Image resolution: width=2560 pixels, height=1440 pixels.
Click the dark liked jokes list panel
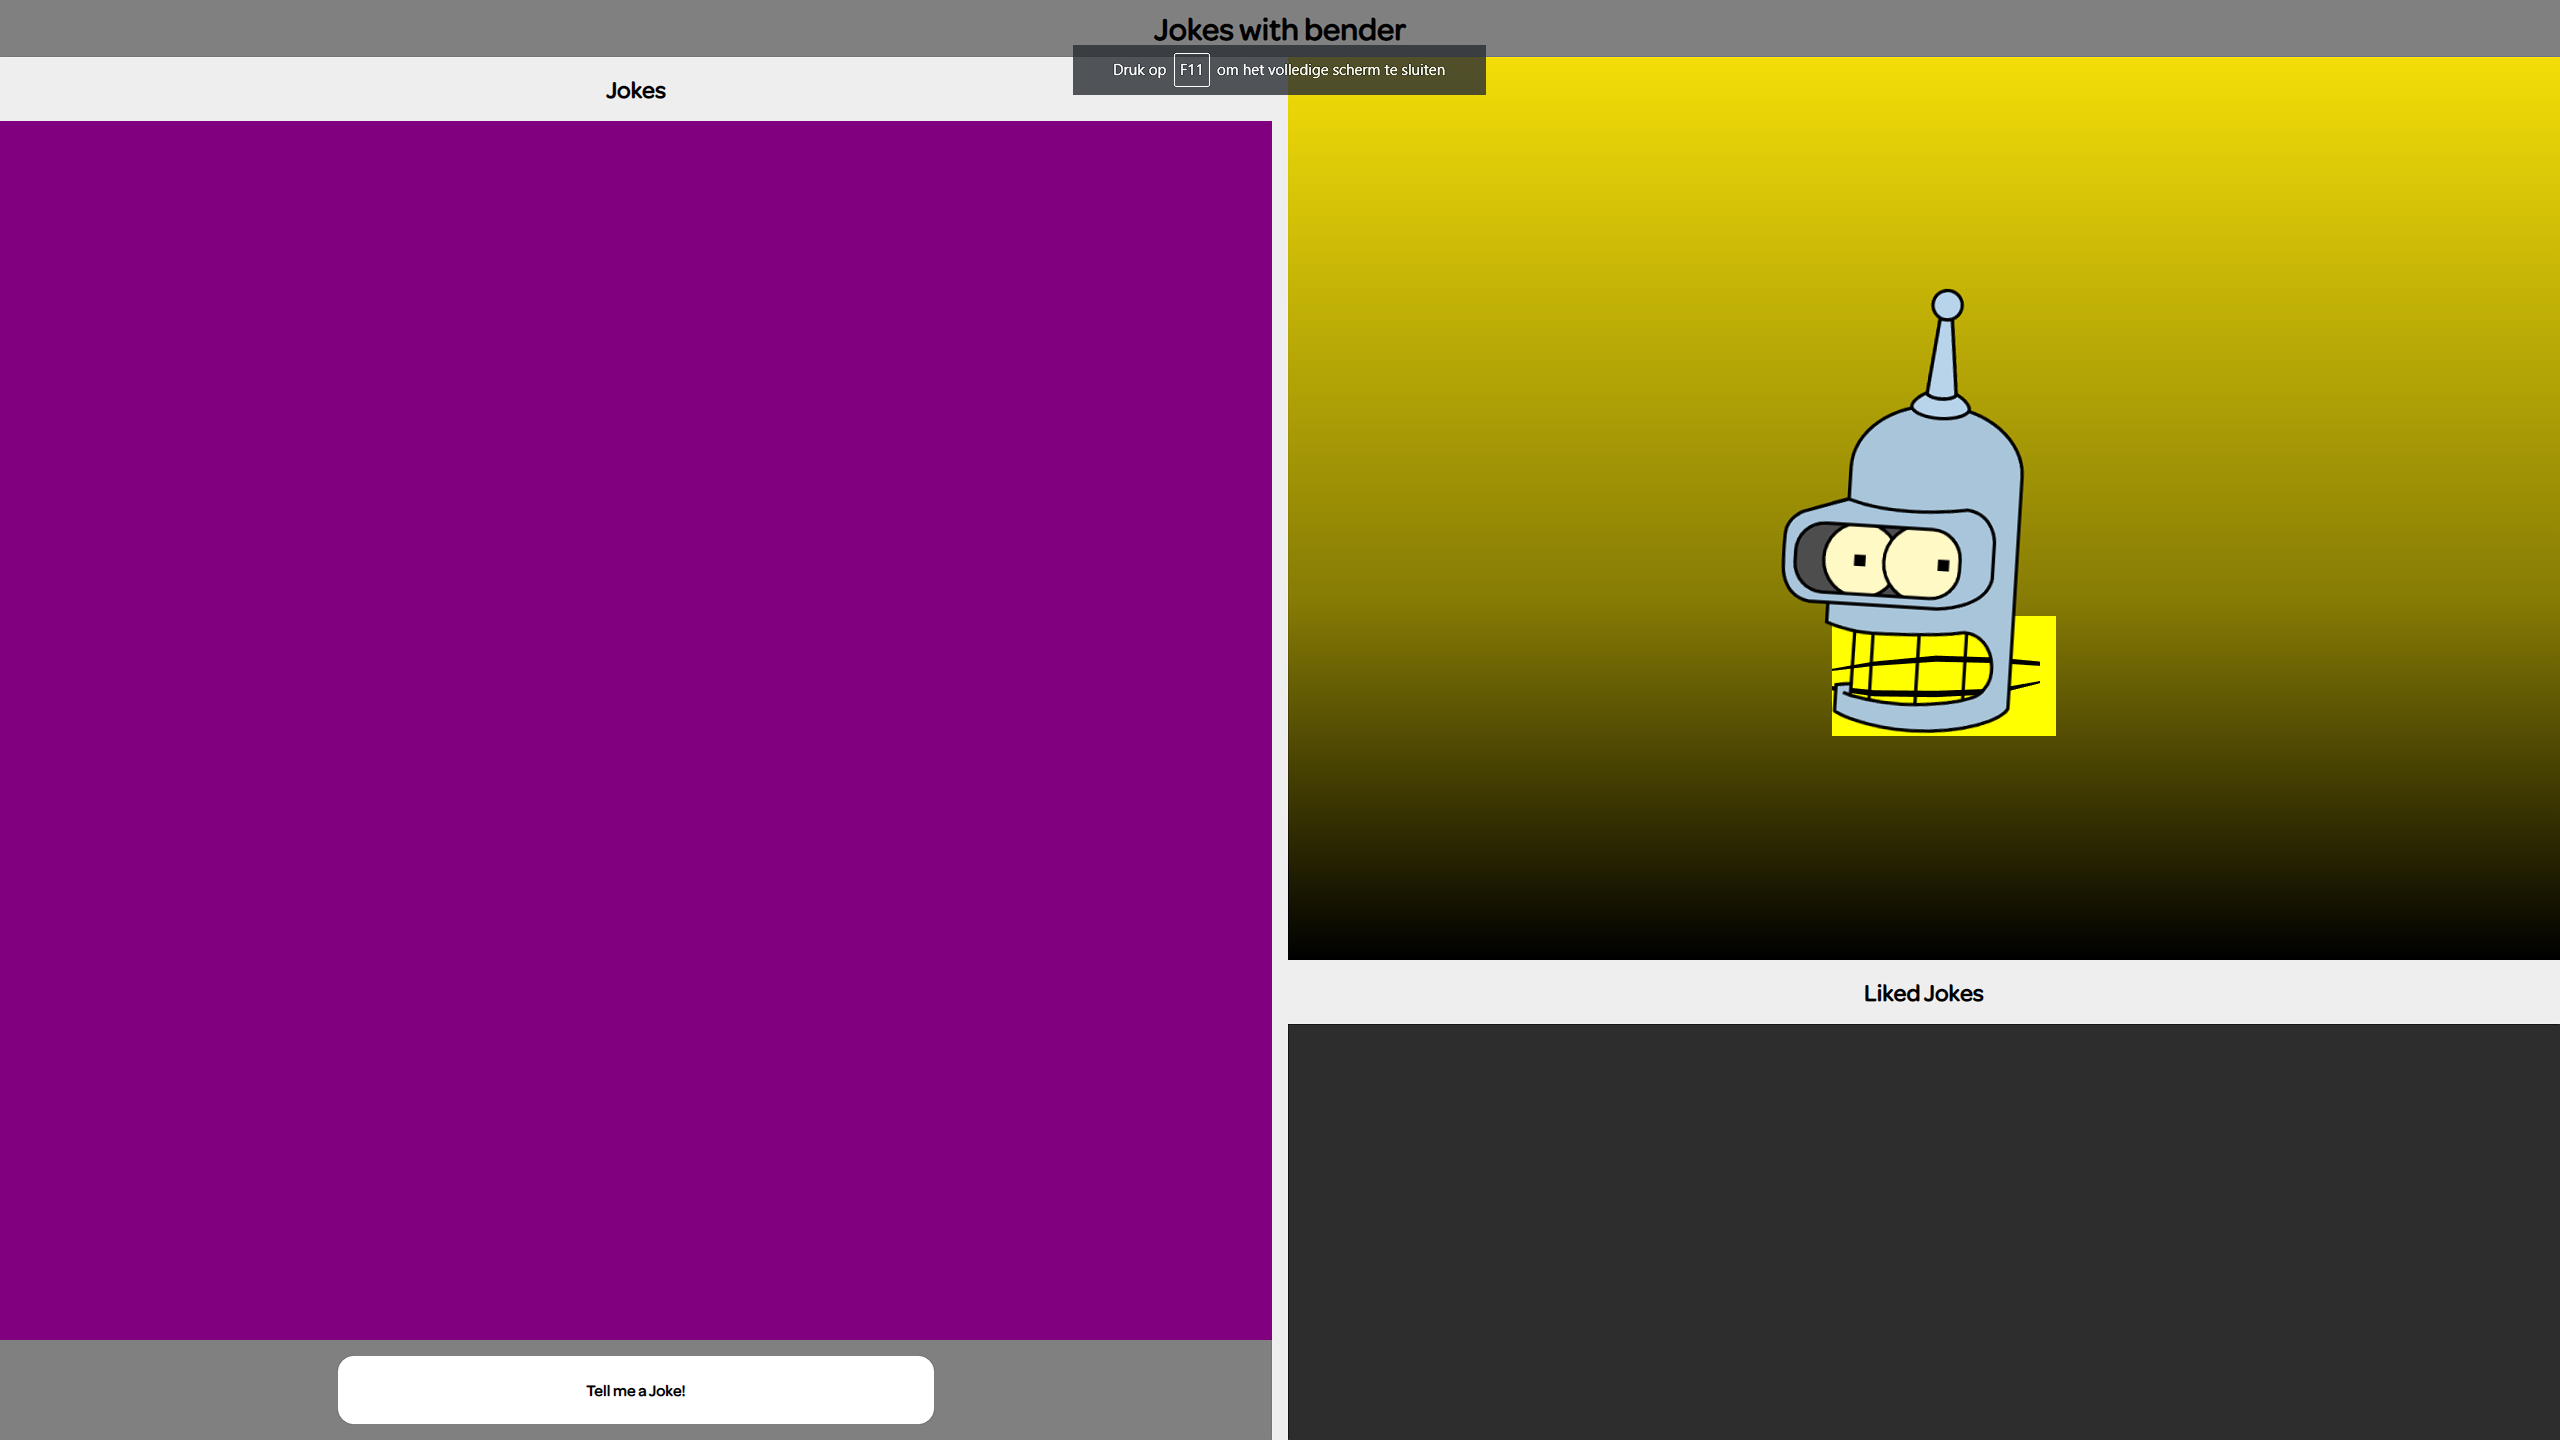coord(1924,1232)
